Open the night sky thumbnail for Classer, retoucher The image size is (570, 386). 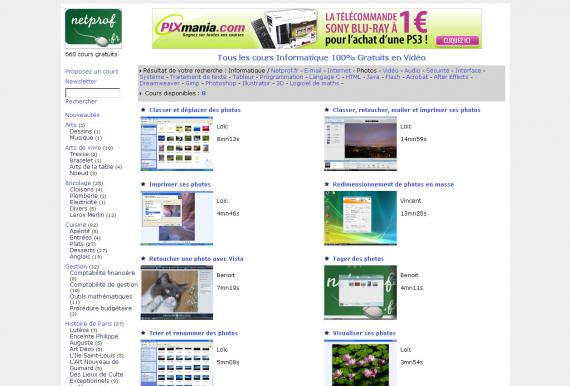point(360,144)
